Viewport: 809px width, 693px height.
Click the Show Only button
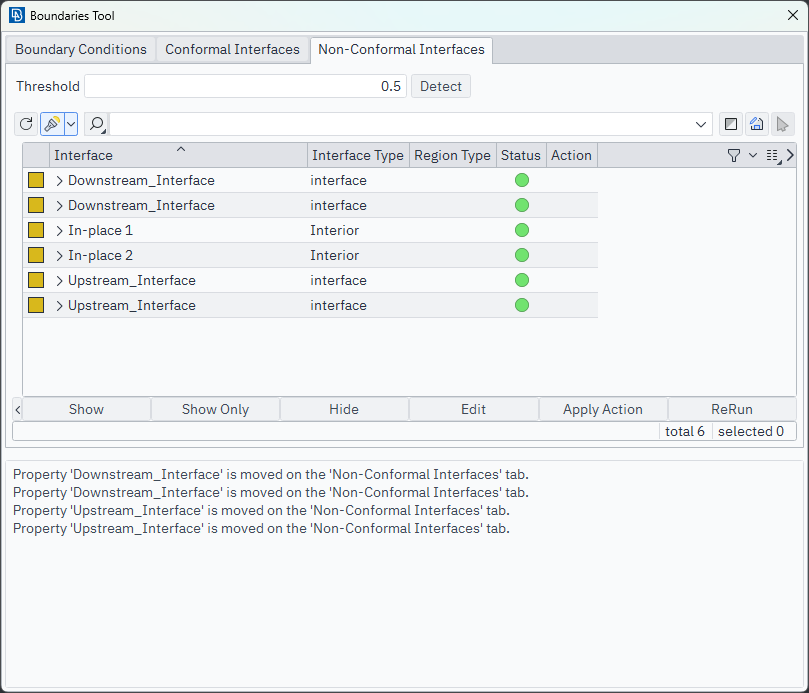tap(215, 409)
